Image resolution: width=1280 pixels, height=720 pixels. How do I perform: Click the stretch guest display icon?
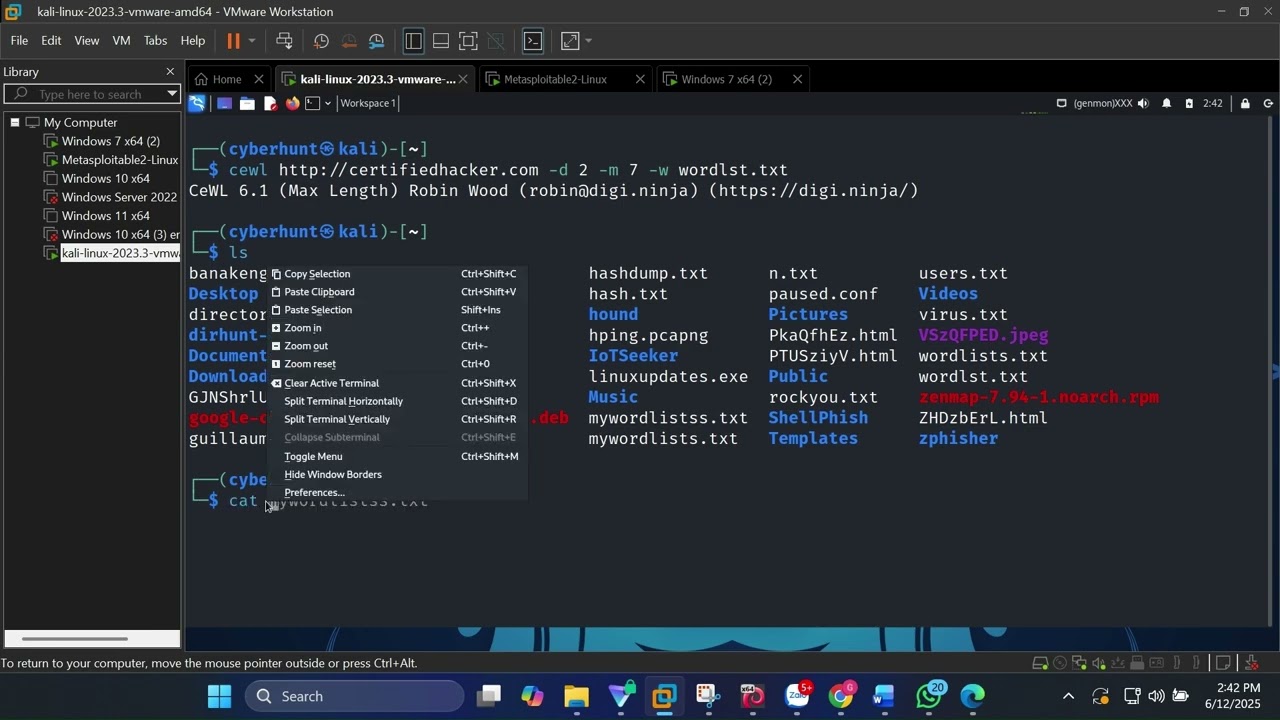(x=570, y=41)
